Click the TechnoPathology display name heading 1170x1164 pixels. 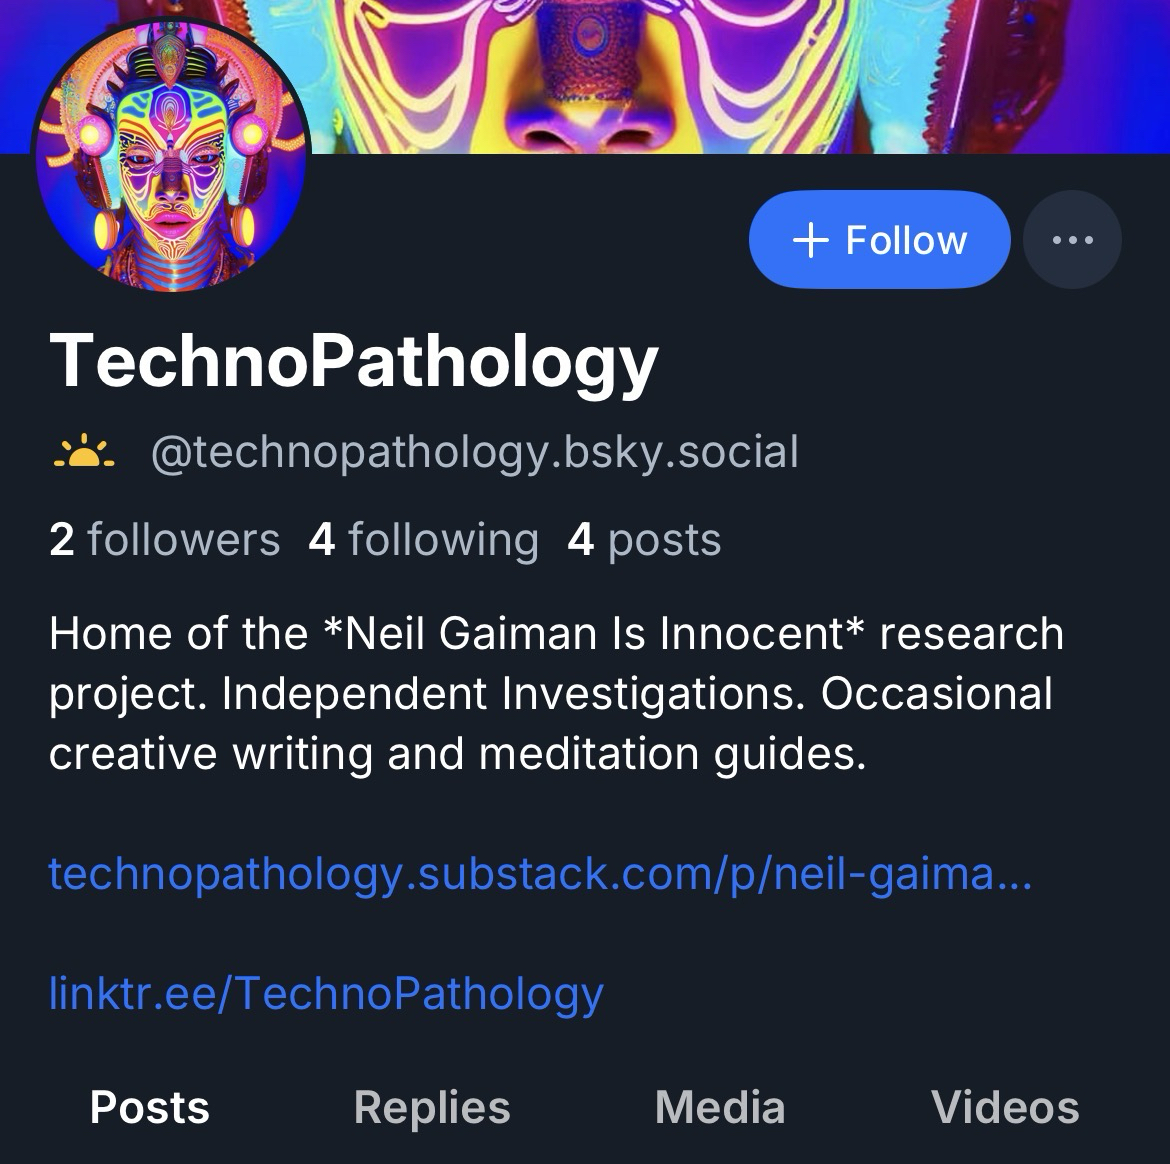(x=354, y=361)
